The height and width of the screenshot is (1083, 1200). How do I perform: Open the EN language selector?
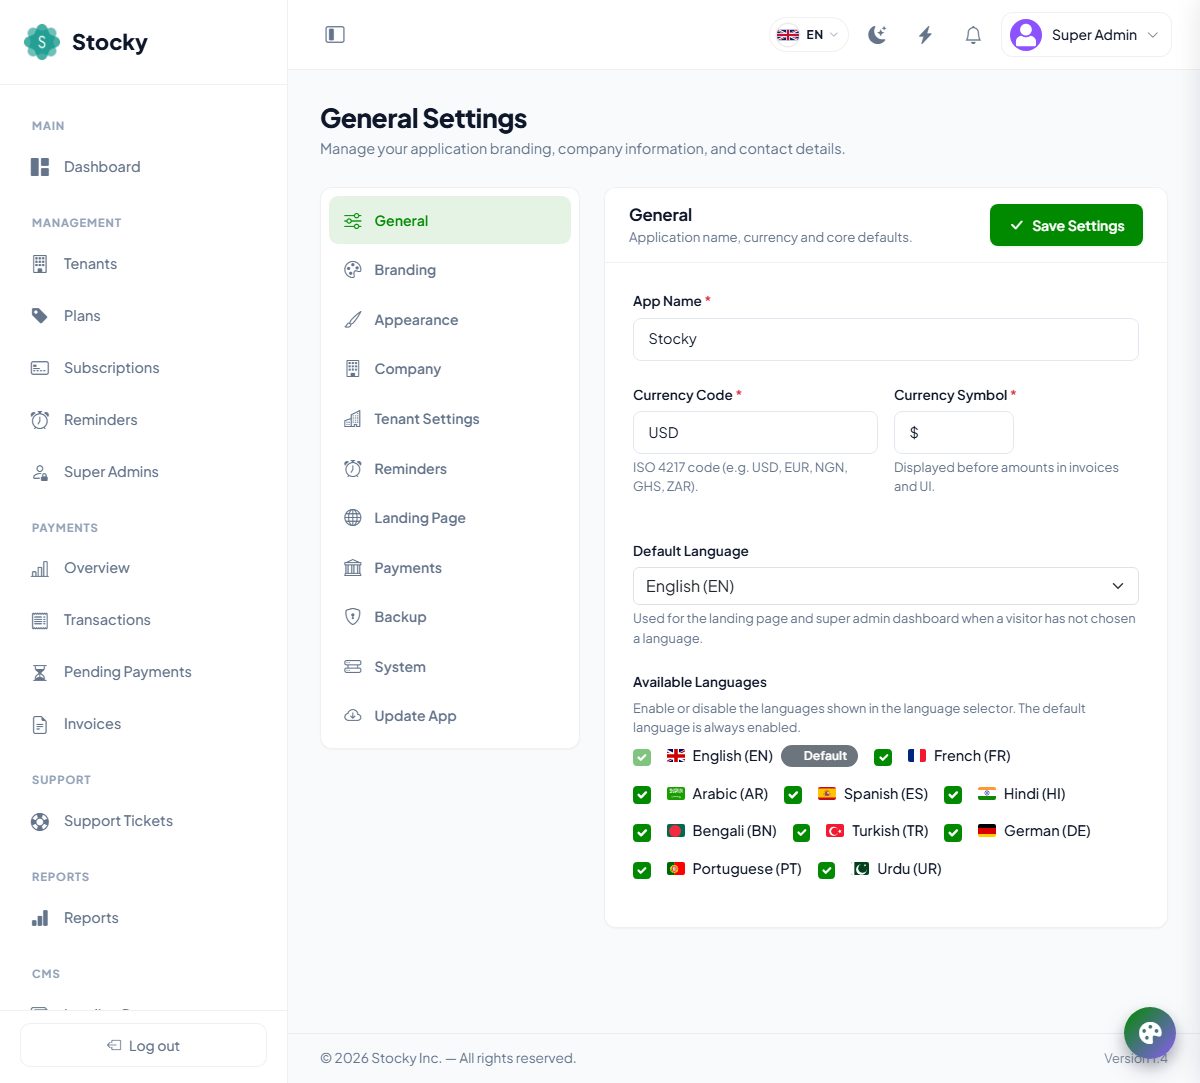click(x=809, y=35)
